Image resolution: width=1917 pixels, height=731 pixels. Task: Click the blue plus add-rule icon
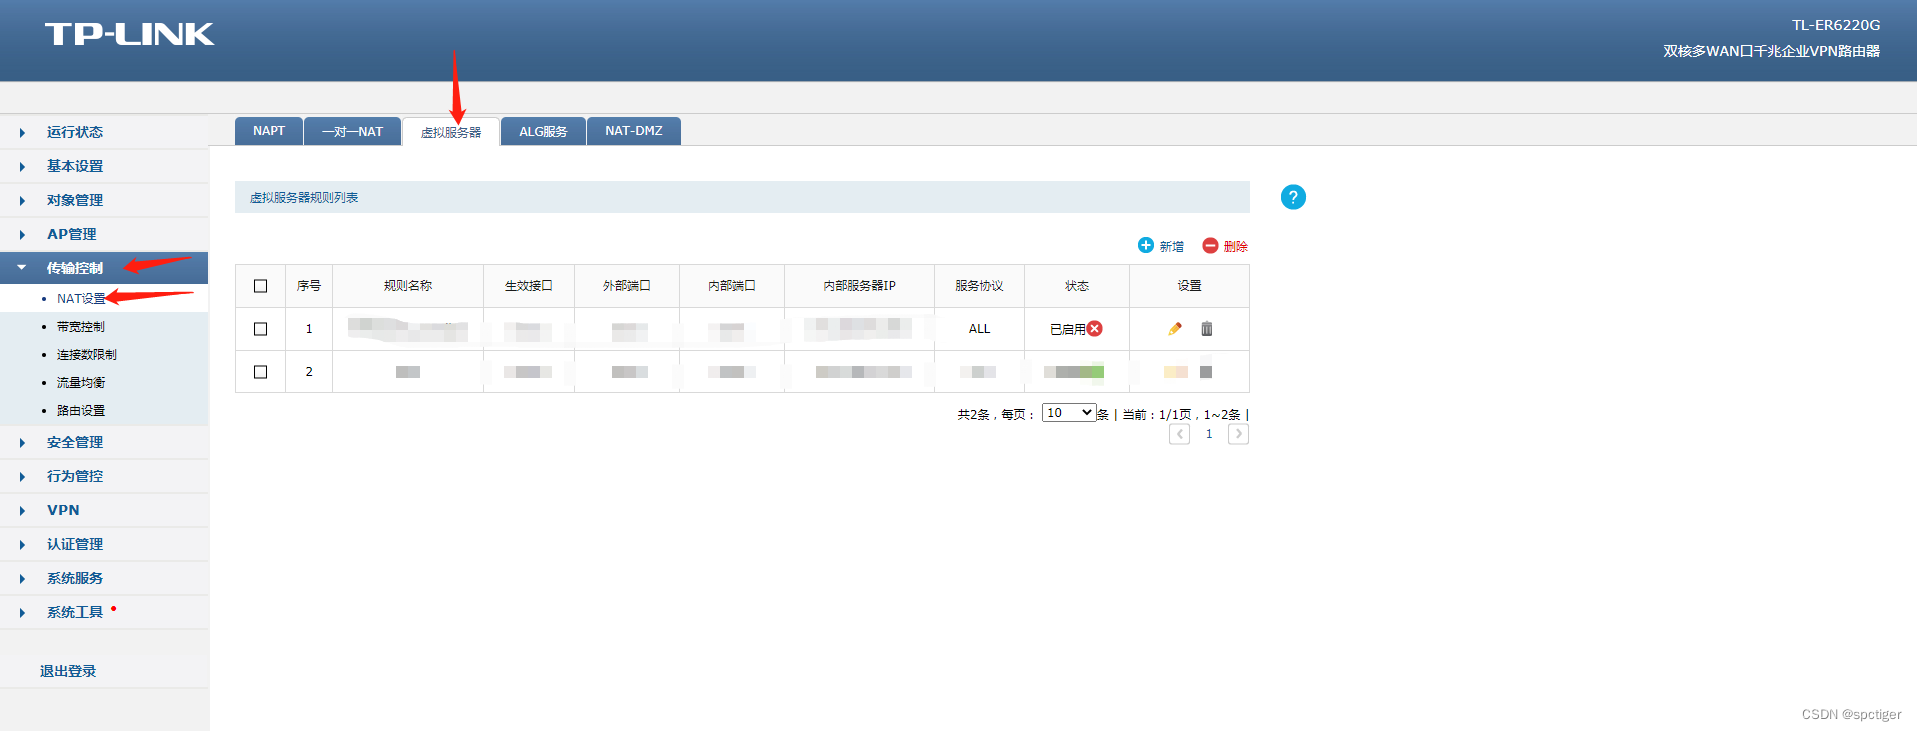click(x=1146, y=245)
